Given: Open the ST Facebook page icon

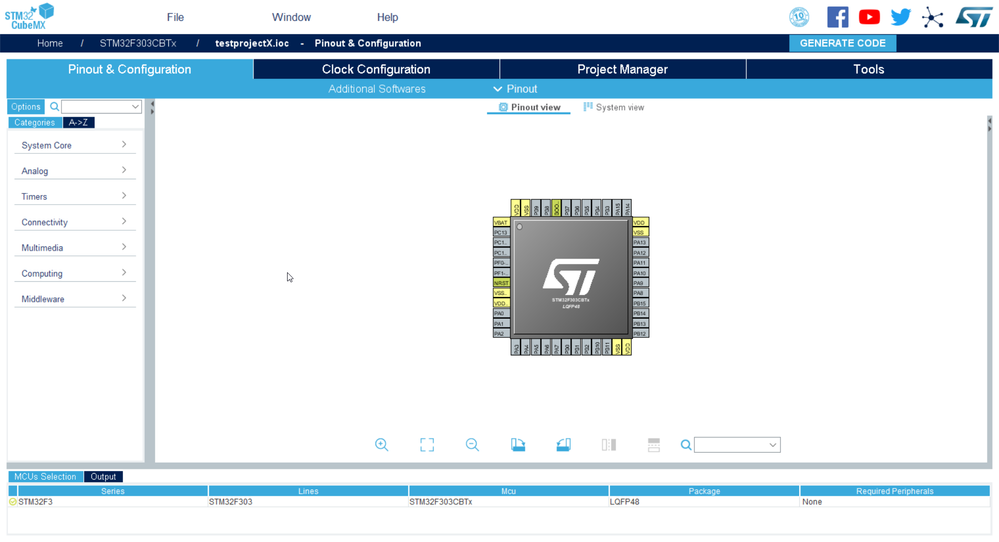Looking at the screenshot, I should click(x=837, y=17).
